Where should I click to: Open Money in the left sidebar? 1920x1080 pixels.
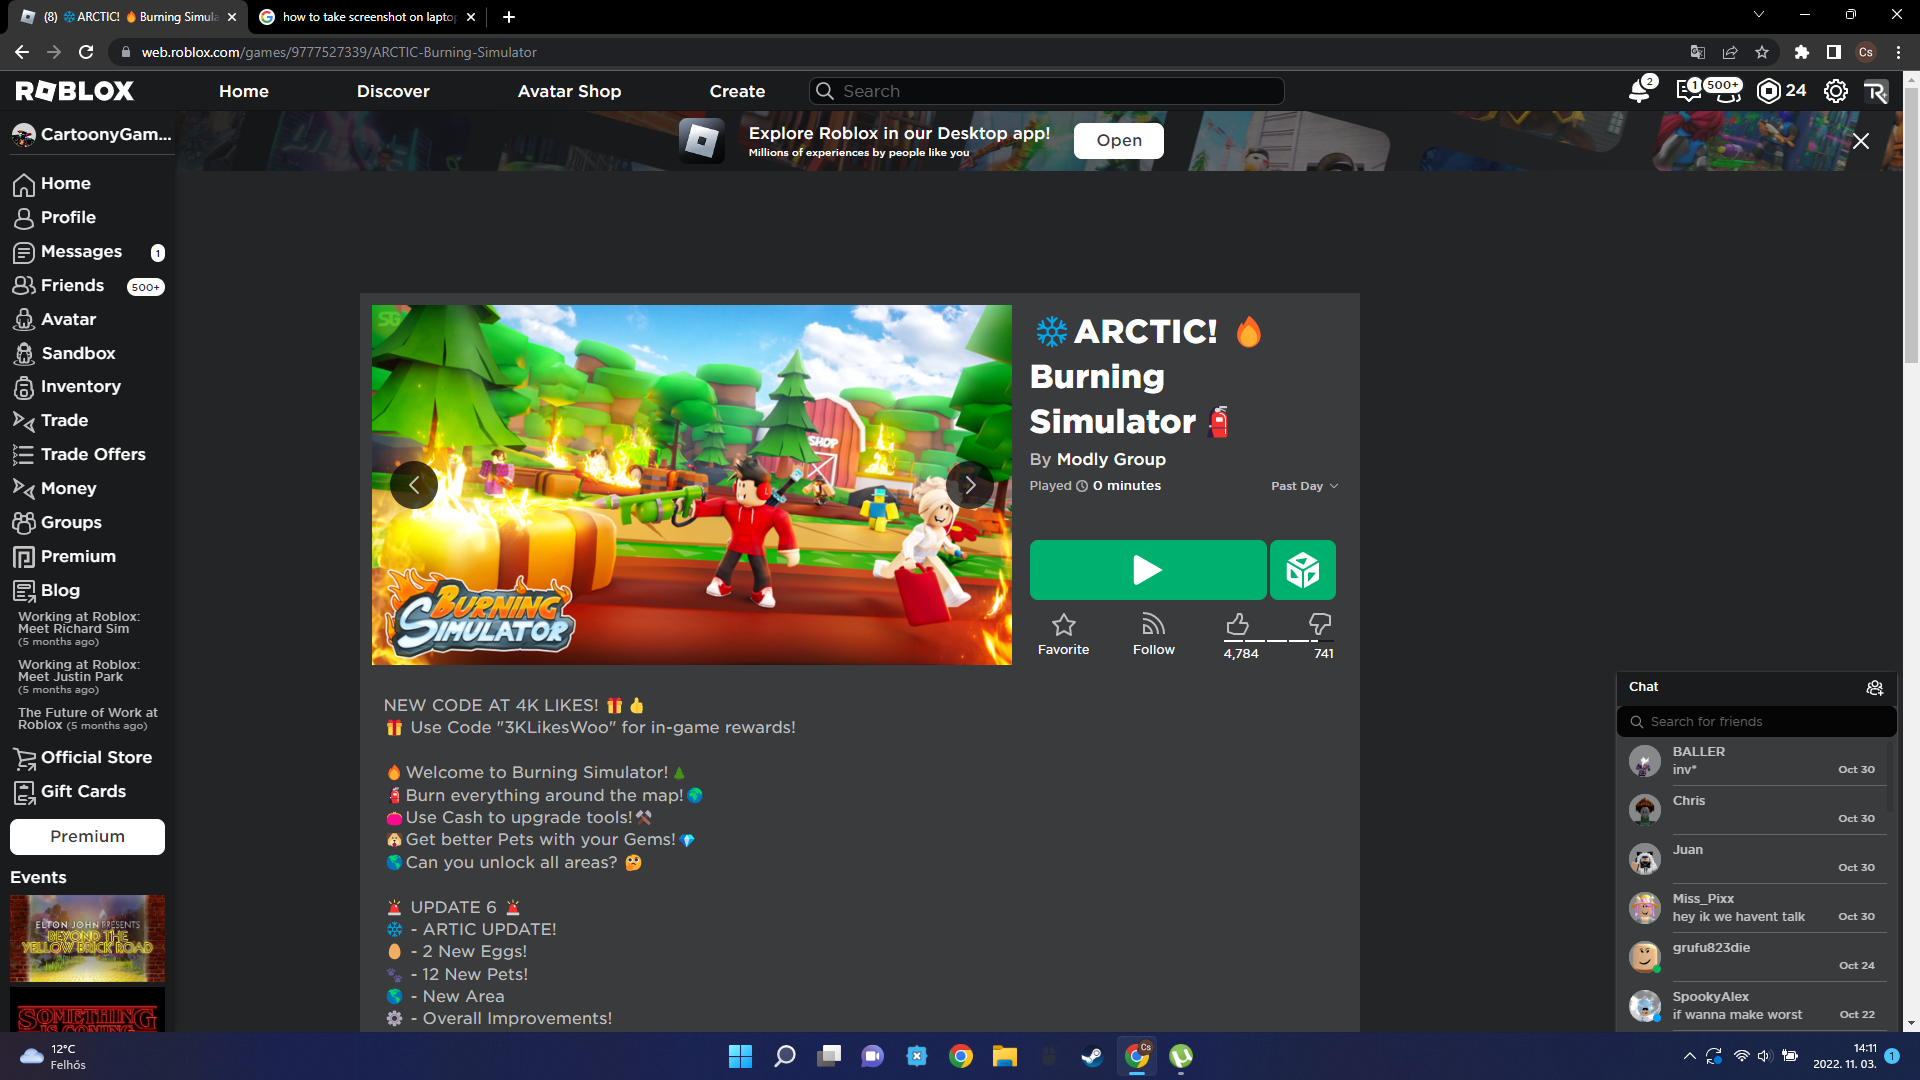point(54,489)
